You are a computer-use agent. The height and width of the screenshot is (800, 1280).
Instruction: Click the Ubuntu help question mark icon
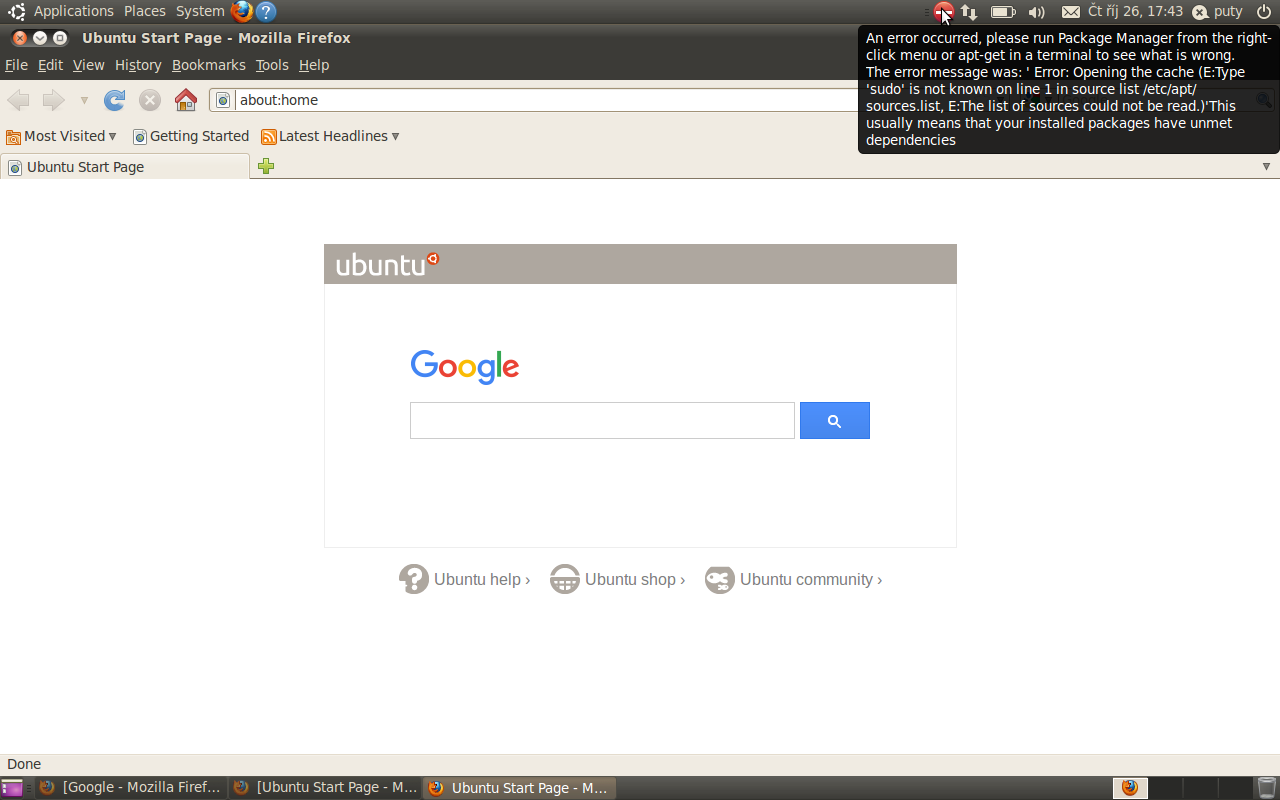point(414,579)
